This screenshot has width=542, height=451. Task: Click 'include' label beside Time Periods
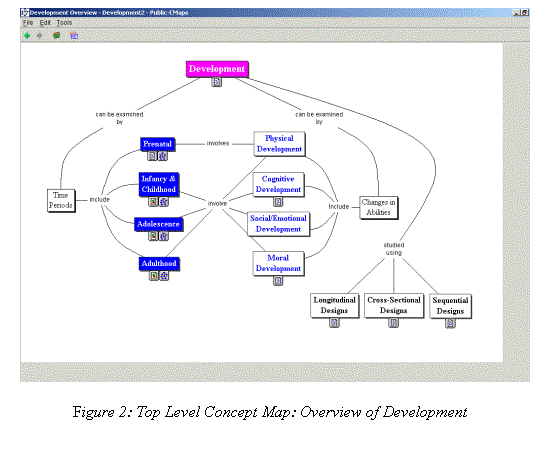pyautogui.click(x=100, y=200)
